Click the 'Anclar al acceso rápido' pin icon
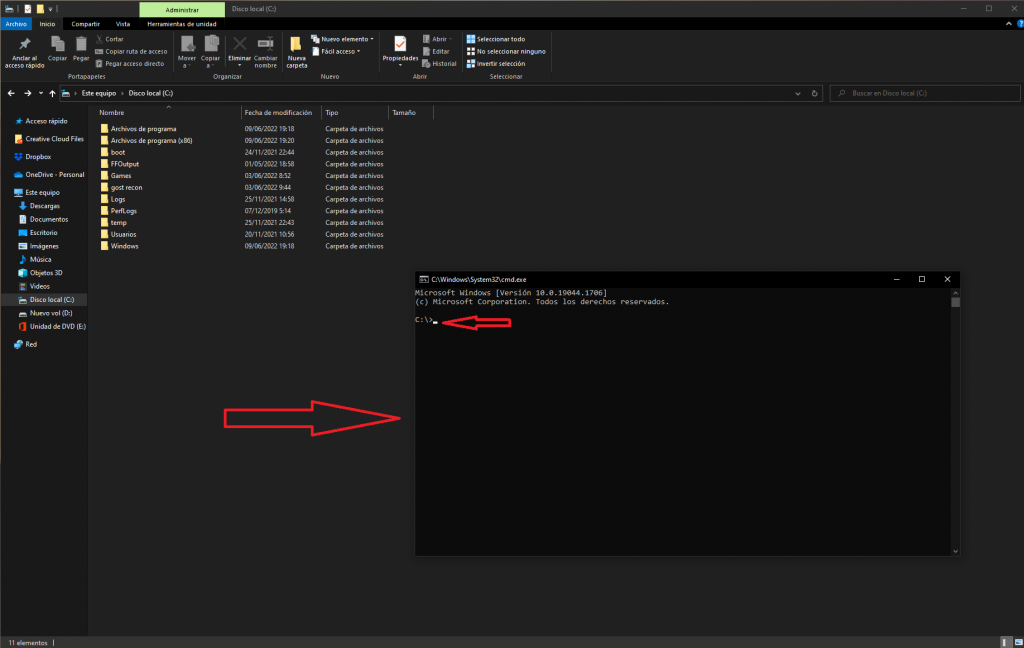This screenshot has height=648, width=1024. (24, 45)
